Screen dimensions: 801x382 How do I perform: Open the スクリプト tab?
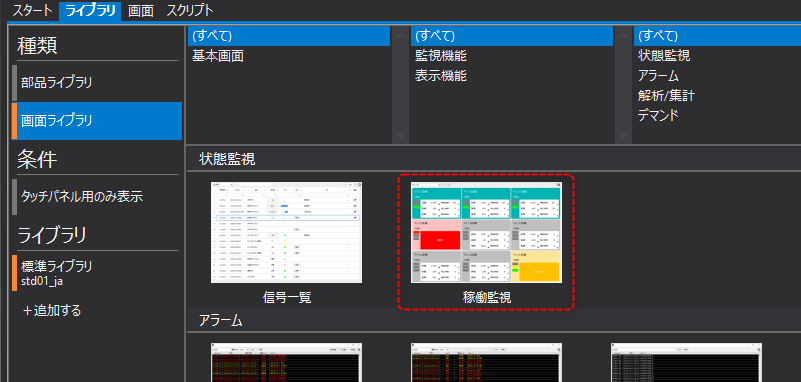[190, 10]
